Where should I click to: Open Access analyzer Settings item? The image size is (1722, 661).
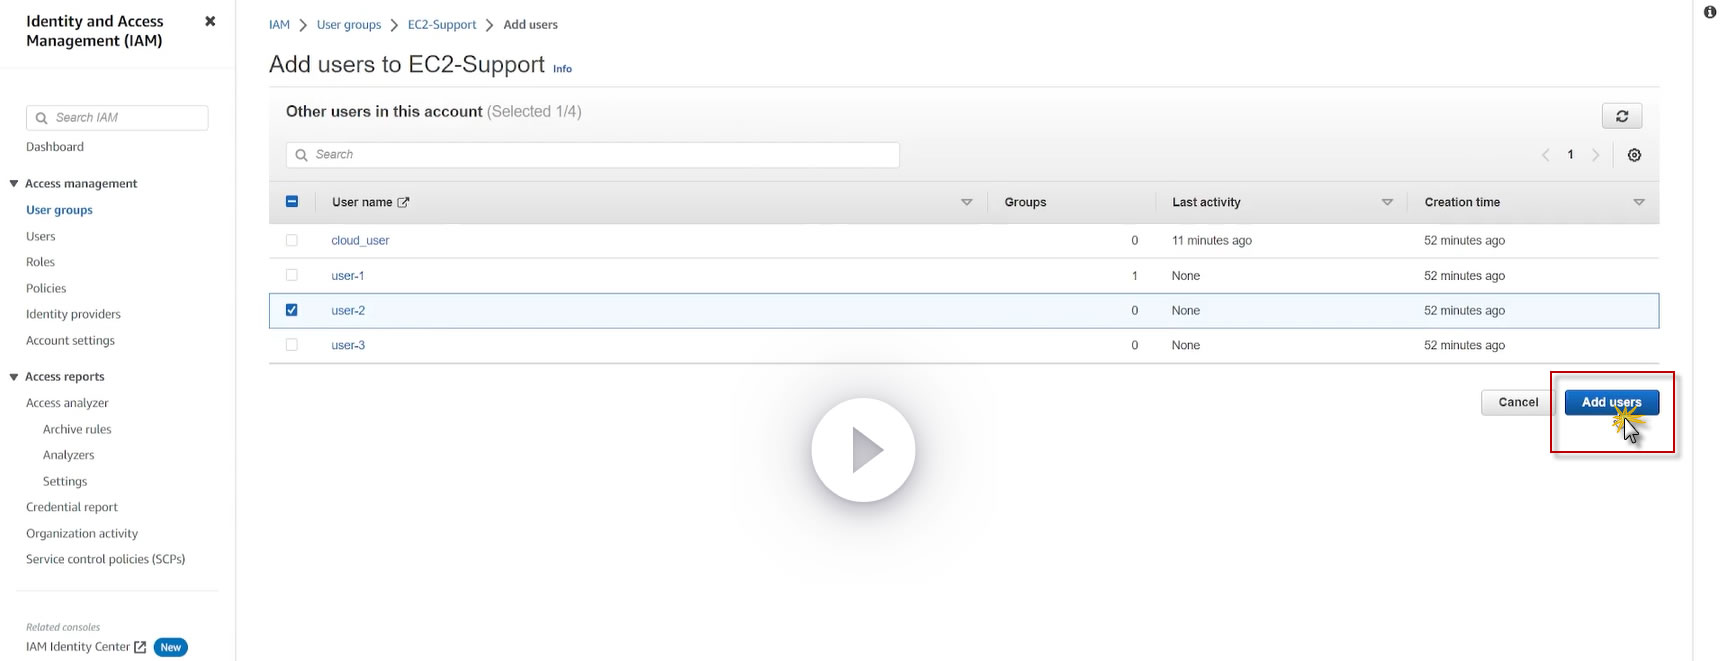pyautogui.click(x=65, y=481)
